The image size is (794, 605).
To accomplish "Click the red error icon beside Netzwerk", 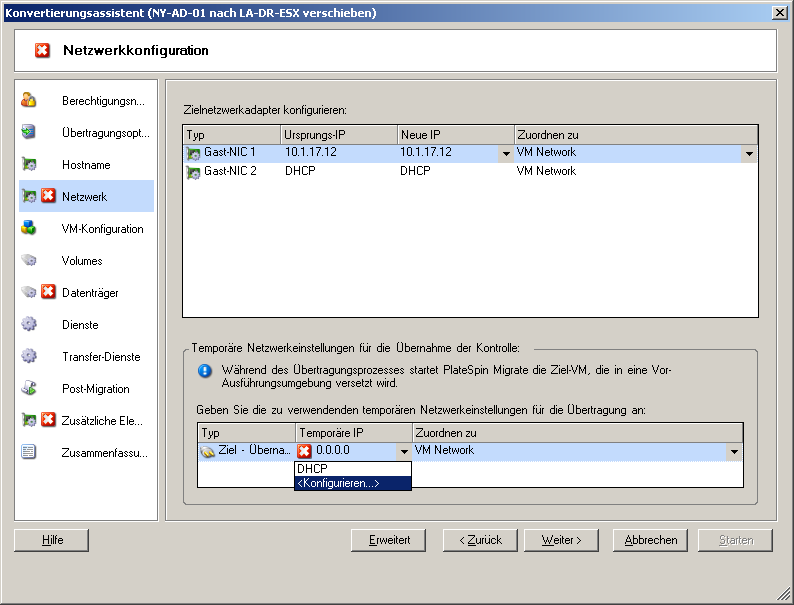I will (x=48, y=195).
